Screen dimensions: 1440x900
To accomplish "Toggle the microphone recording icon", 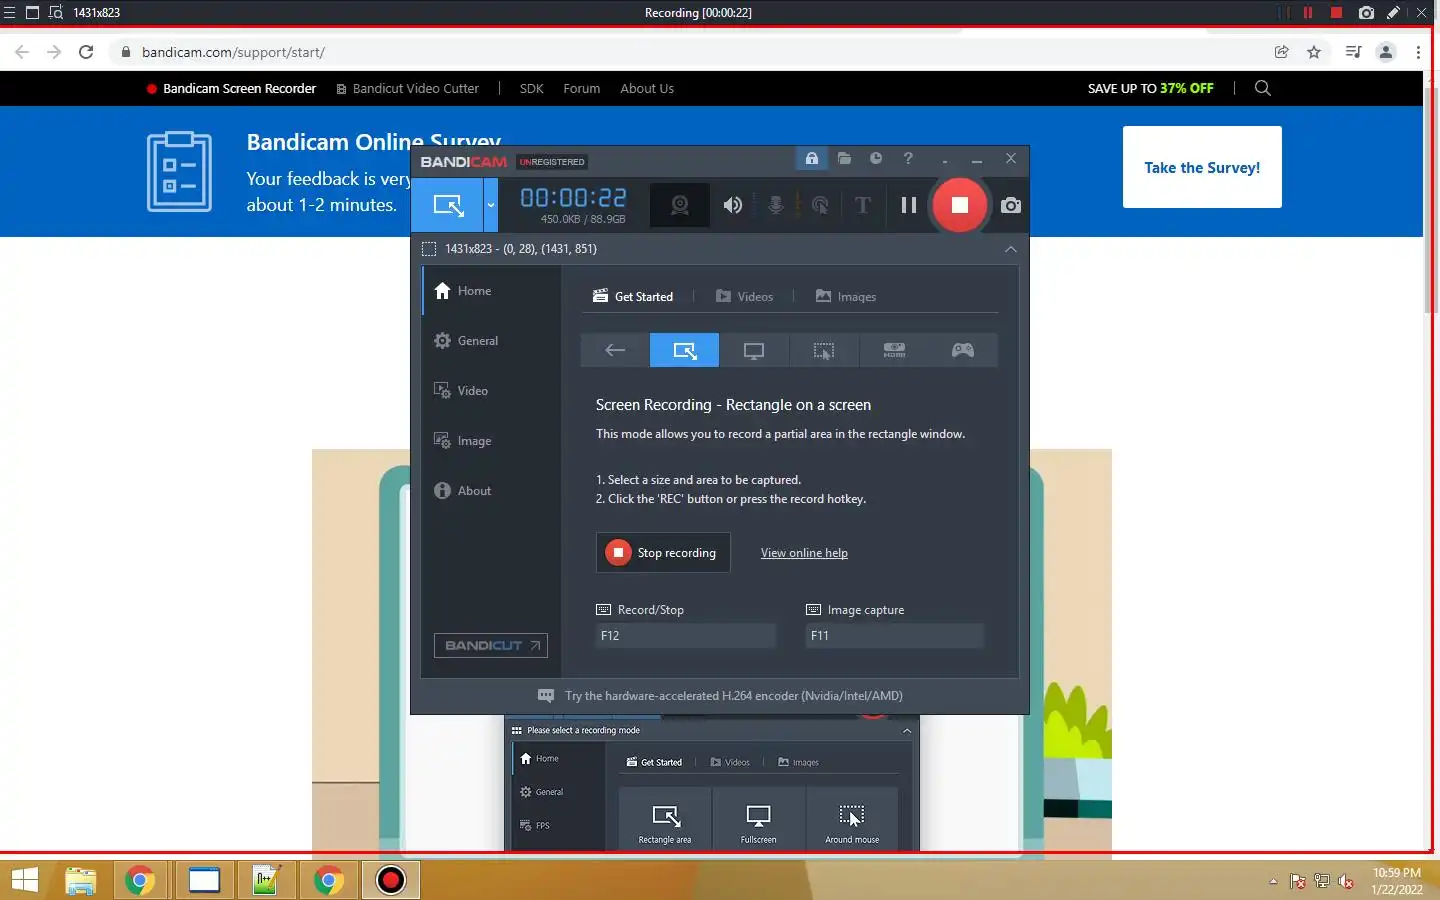I will [x=776, y=205].
